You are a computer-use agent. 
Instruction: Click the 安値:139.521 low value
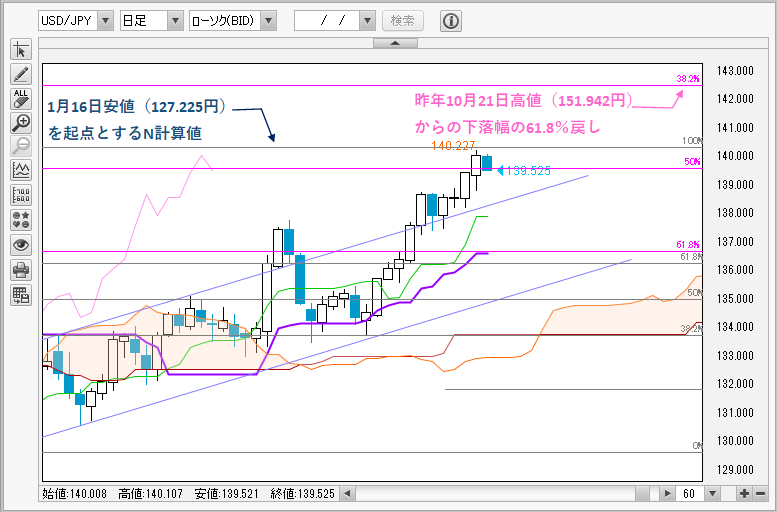pyautogui.click(x=226, y=494)
